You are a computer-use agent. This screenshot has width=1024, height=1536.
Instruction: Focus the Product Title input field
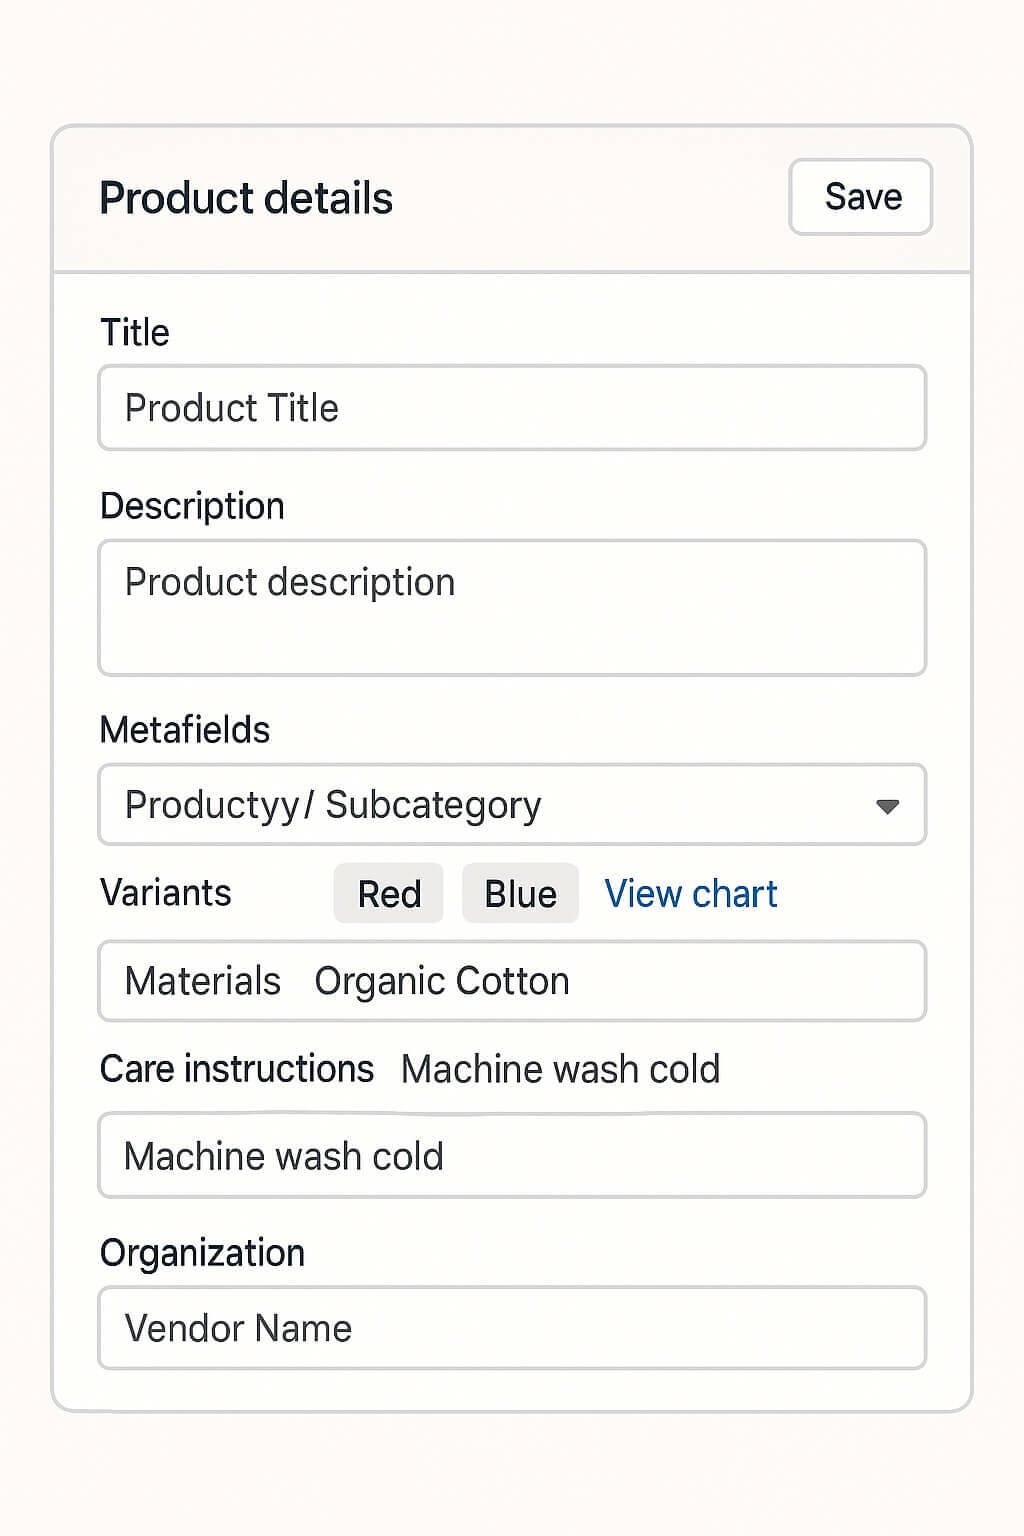click(512, 408)
